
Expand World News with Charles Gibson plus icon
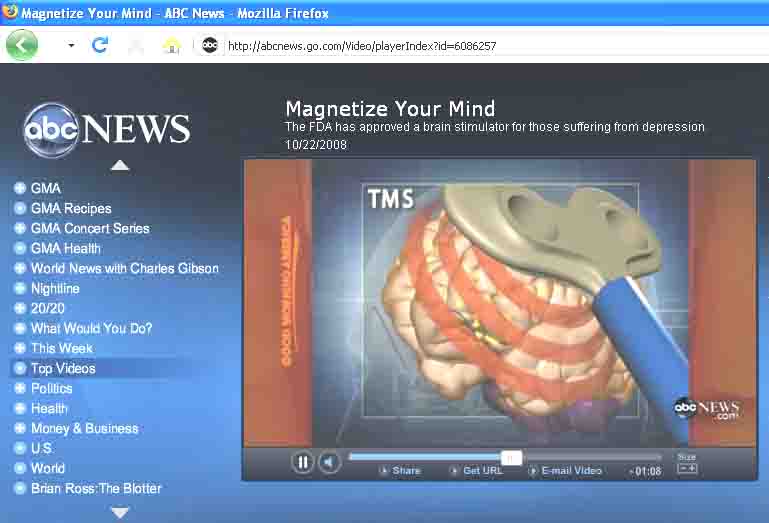point(20,268)
